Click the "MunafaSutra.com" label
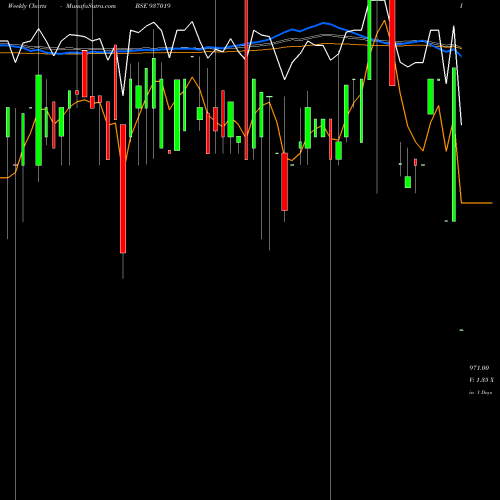 pos(91,6)
